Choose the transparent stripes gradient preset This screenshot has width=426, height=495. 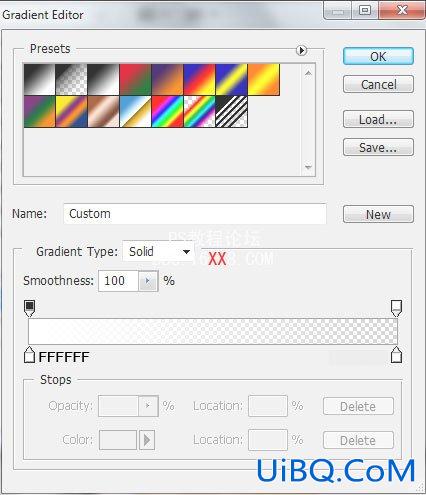[231, 112]
